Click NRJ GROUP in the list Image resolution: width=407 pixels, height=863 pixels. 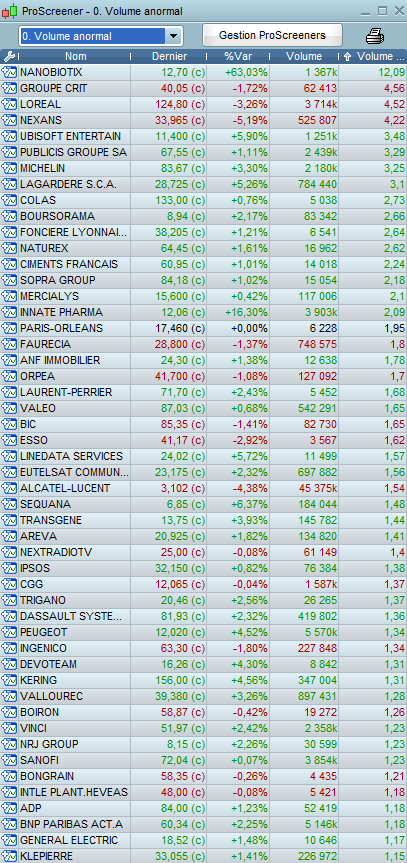click(49, 744)
